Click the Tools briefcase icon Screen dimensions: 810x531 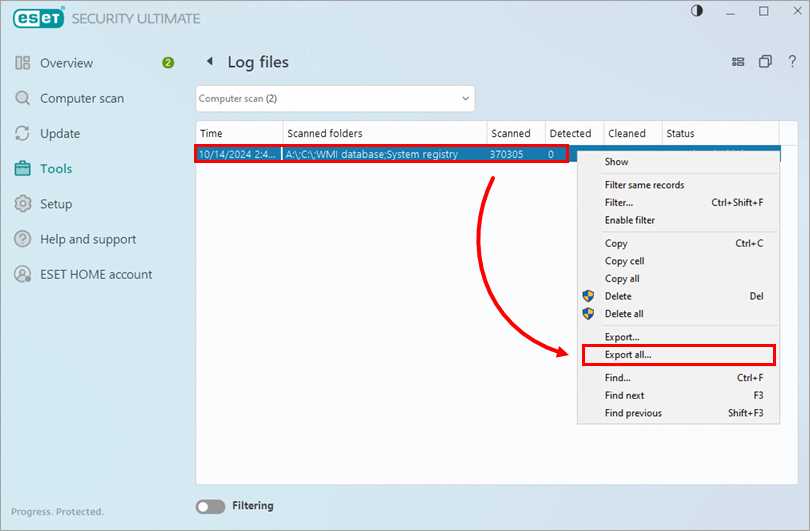coord(23,169)
